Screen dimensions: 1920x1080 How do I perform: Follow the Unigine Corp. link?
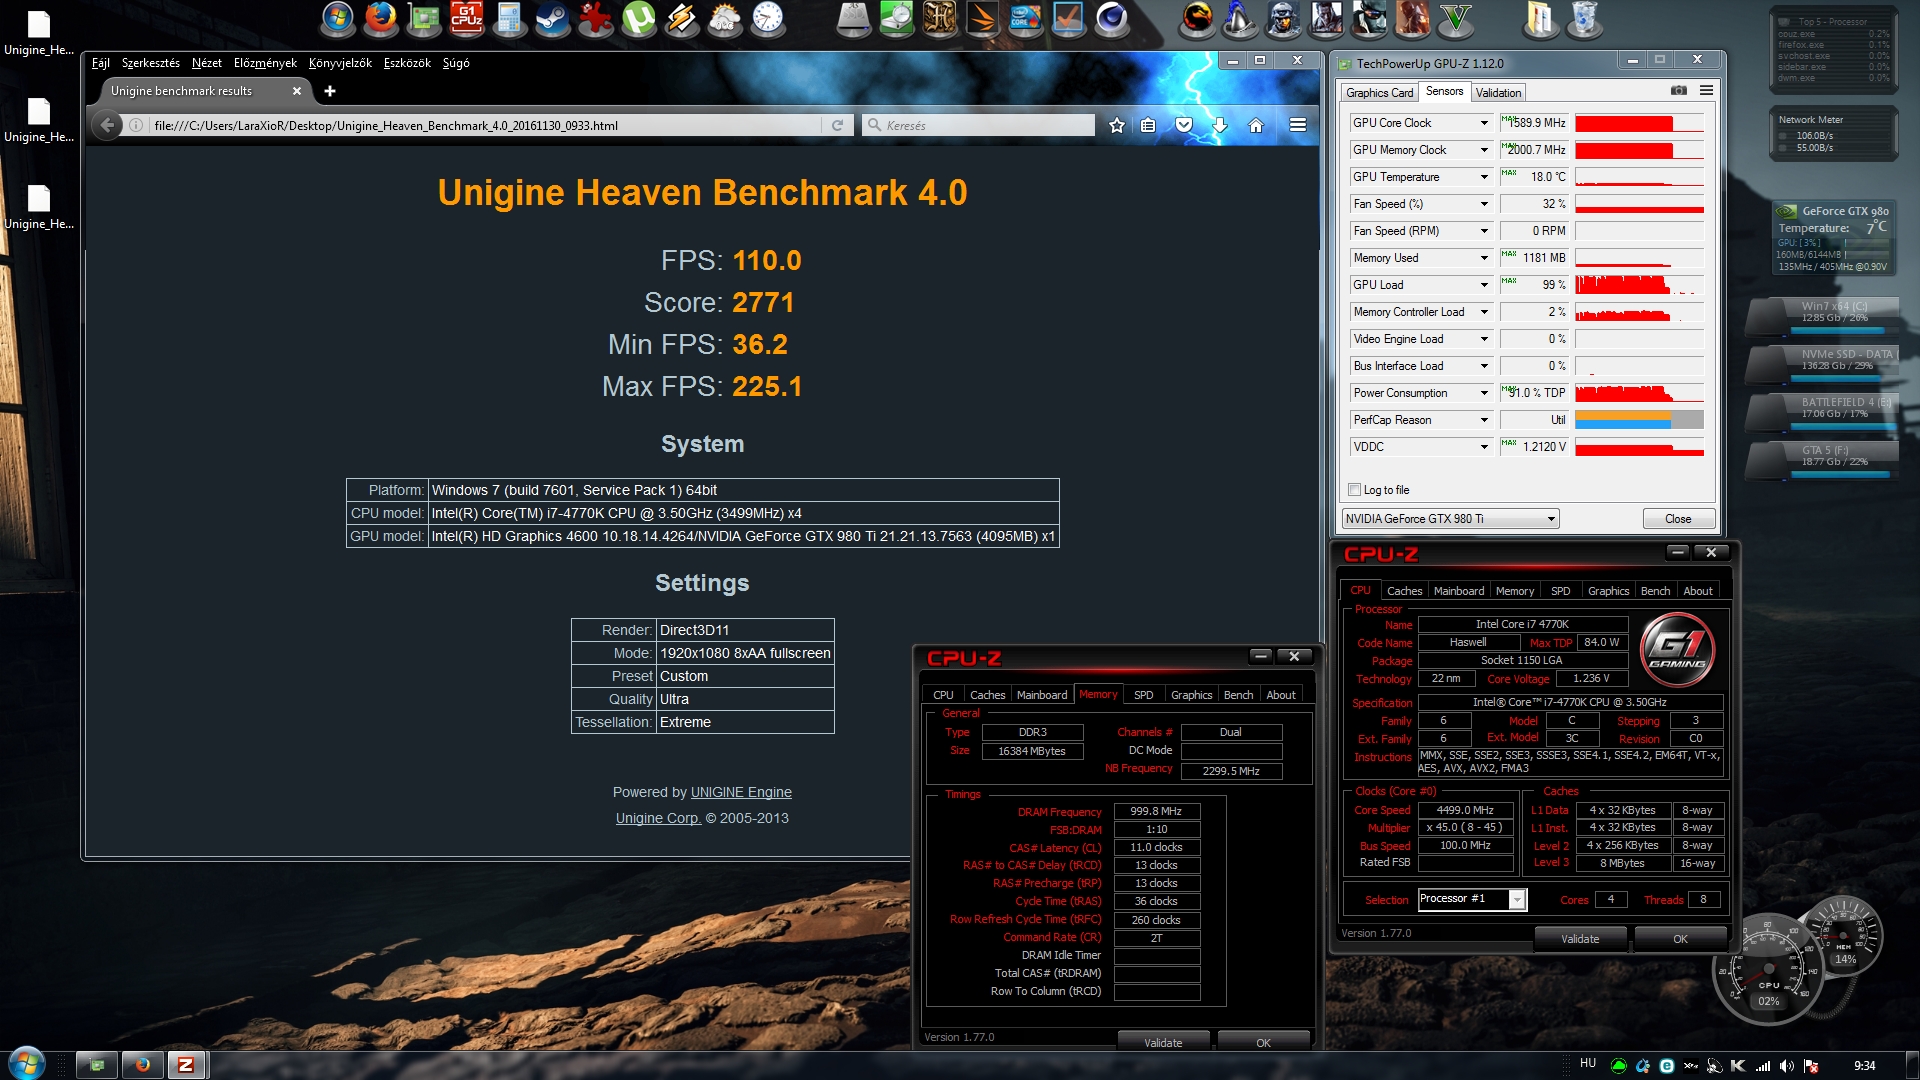point(658,818)
